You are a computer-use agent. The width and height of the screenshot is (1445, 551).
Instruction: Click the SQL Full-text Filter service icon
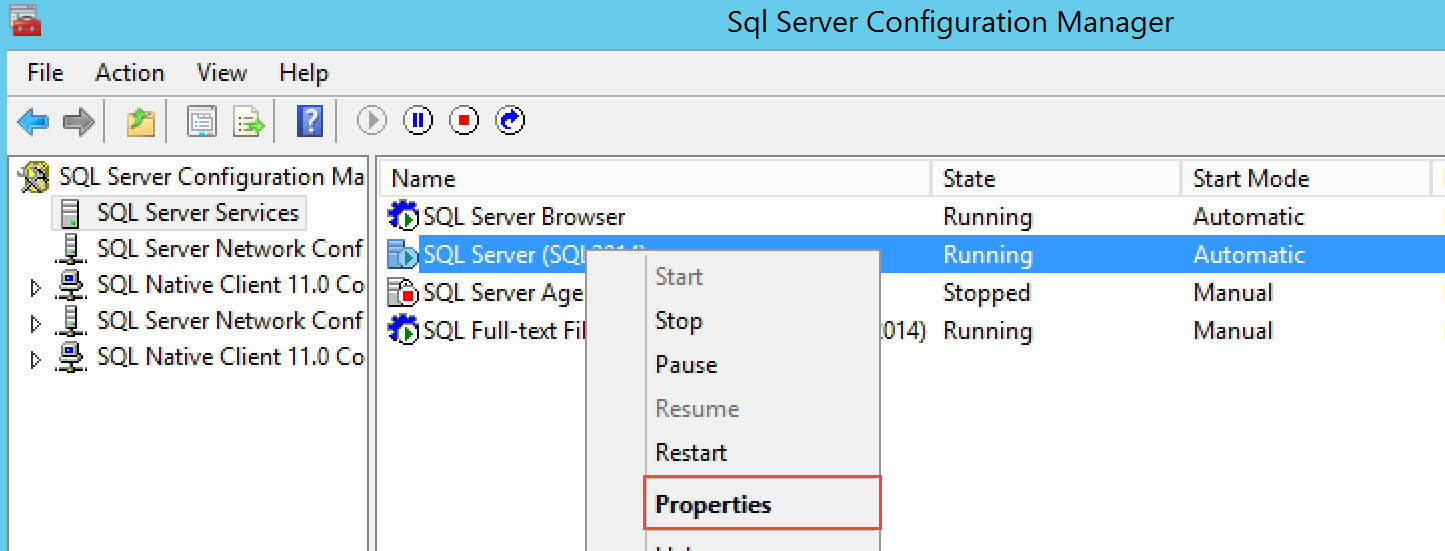pyautogui.click(x=403, y=330)
